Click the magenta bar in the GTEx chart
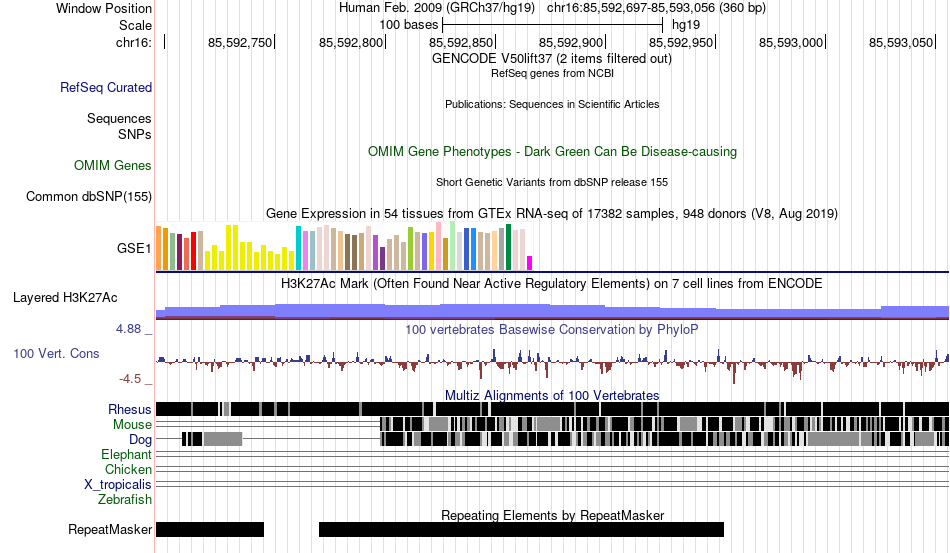The image size is (950, 553). [x=530, y=263]
